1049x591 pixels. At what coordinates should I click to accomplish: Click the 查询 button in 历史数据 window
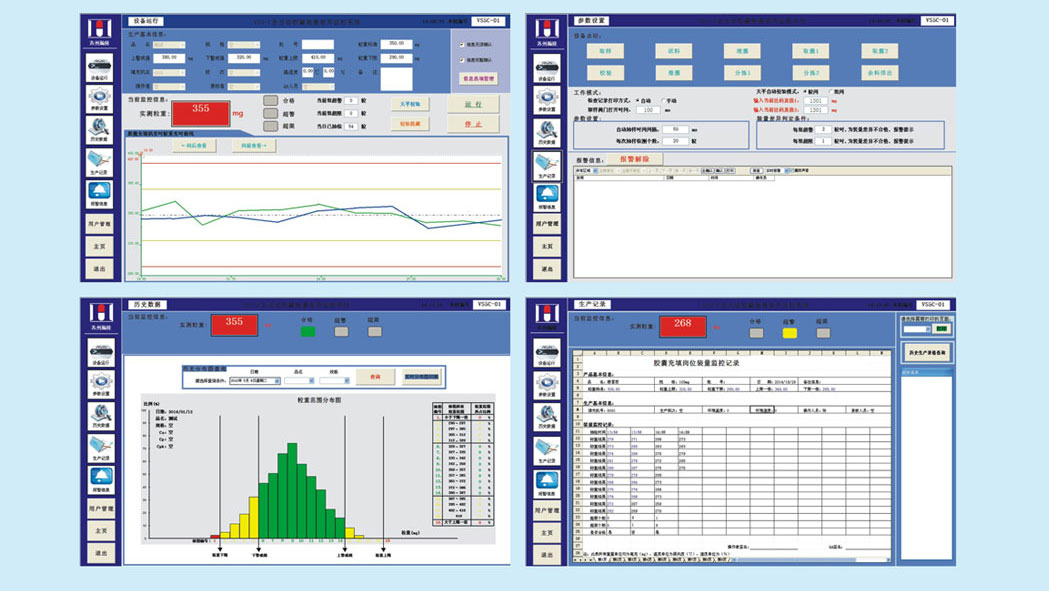[375, 377]
